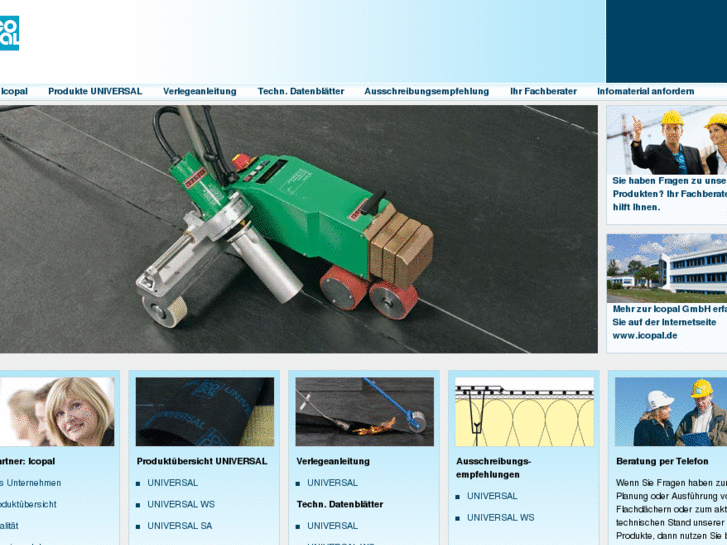
Task: Click the Icopal logo in the header
Action: tap(9, 33)
